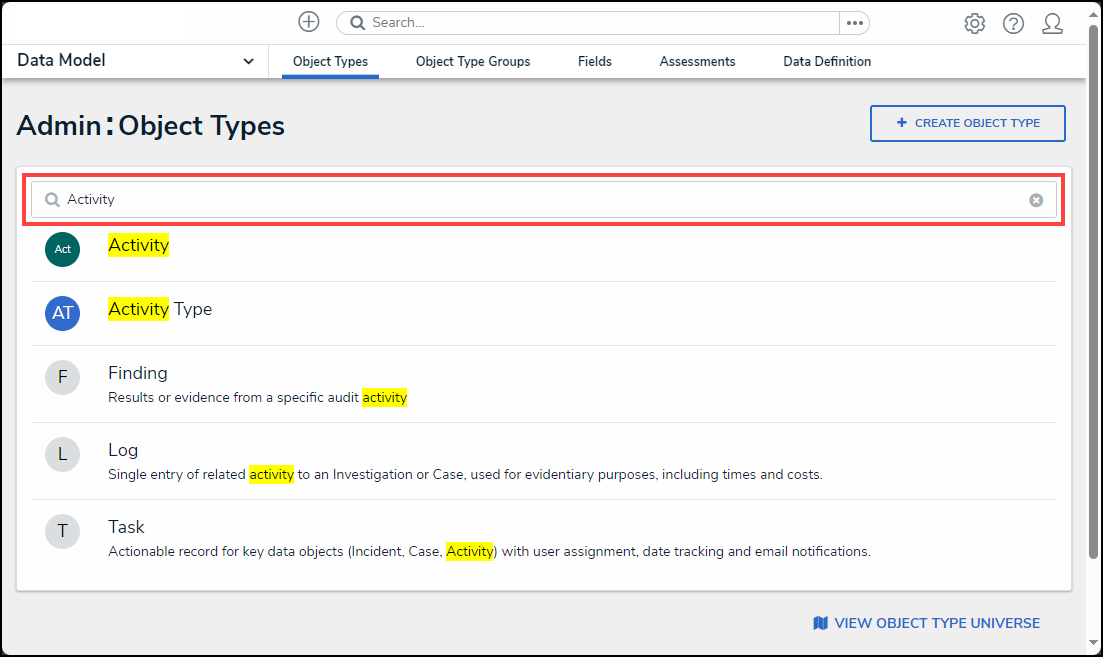Open the help question mark icon
1103x657 pixels.
point(1013,24)
